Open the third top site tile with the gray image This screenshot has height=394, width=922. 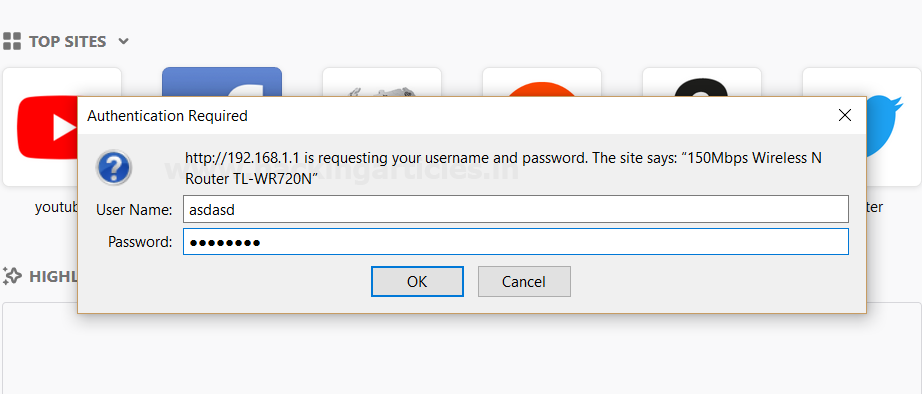point(382,82)
